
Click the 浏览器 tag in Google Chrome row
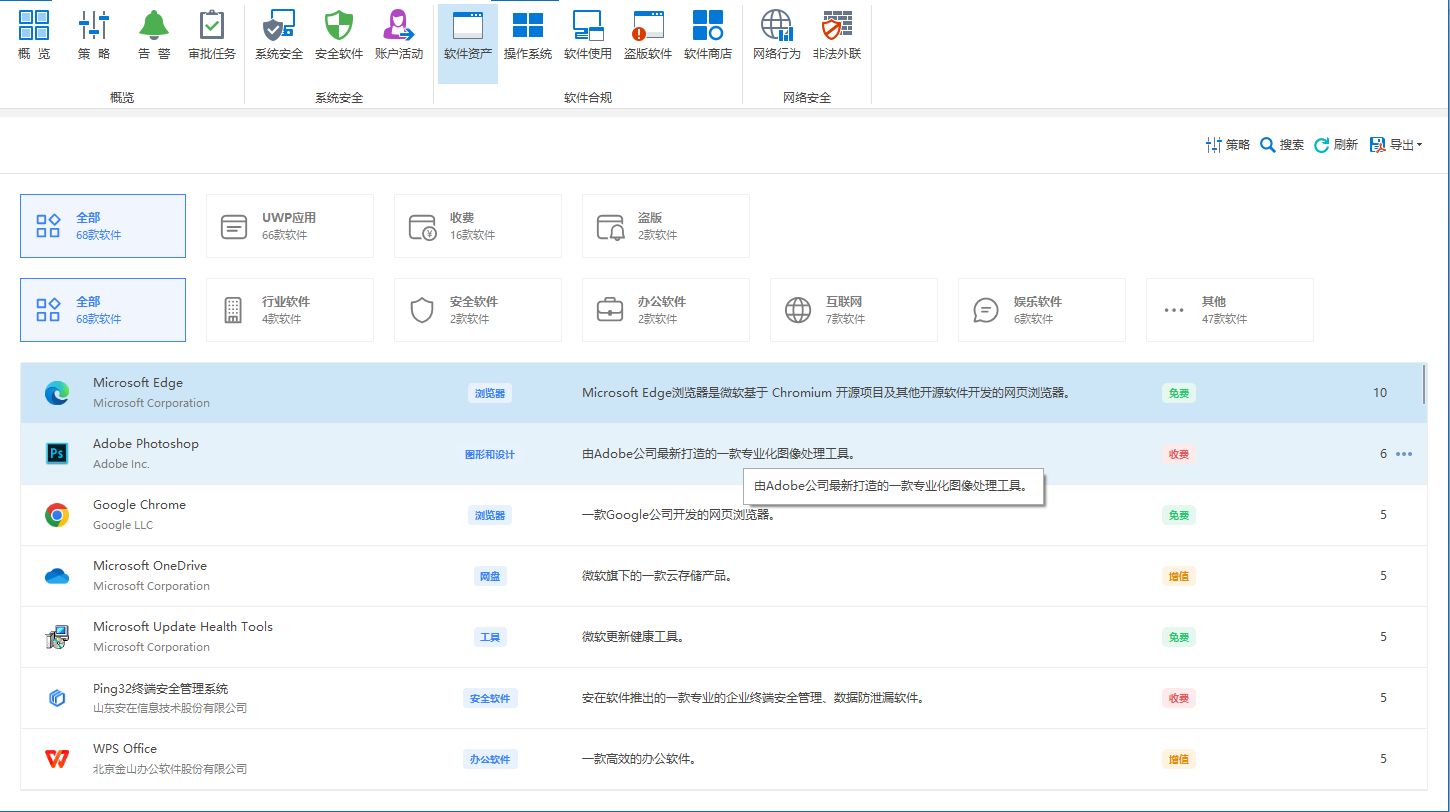tap(490, 515)
